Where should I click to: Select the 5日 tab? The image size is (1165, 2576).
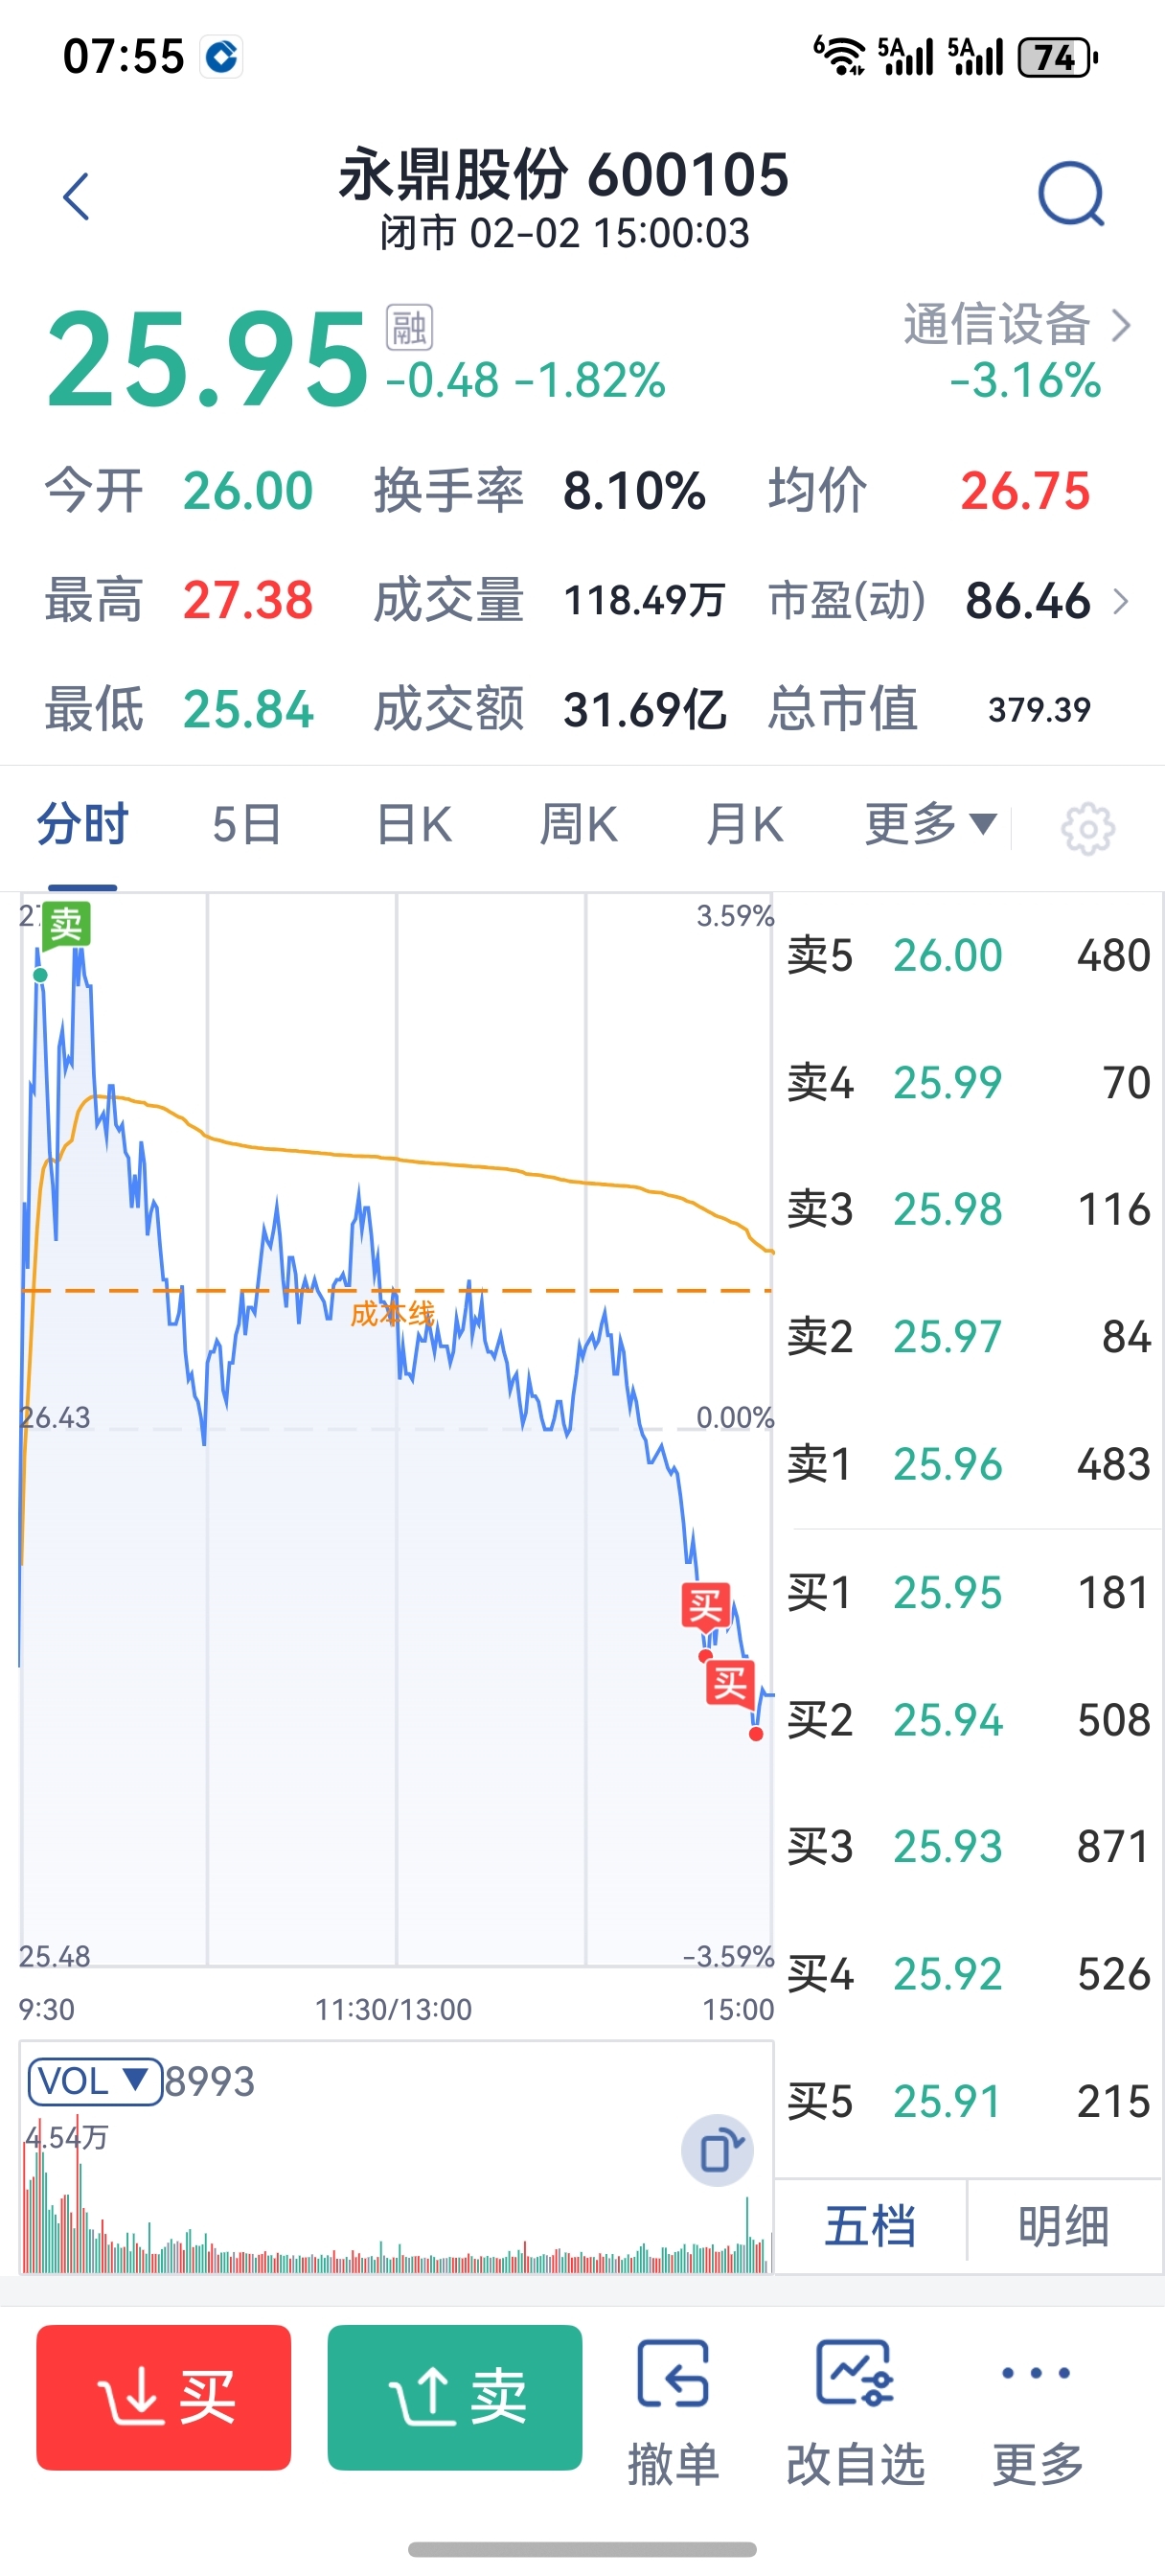[x=247, y=825]
